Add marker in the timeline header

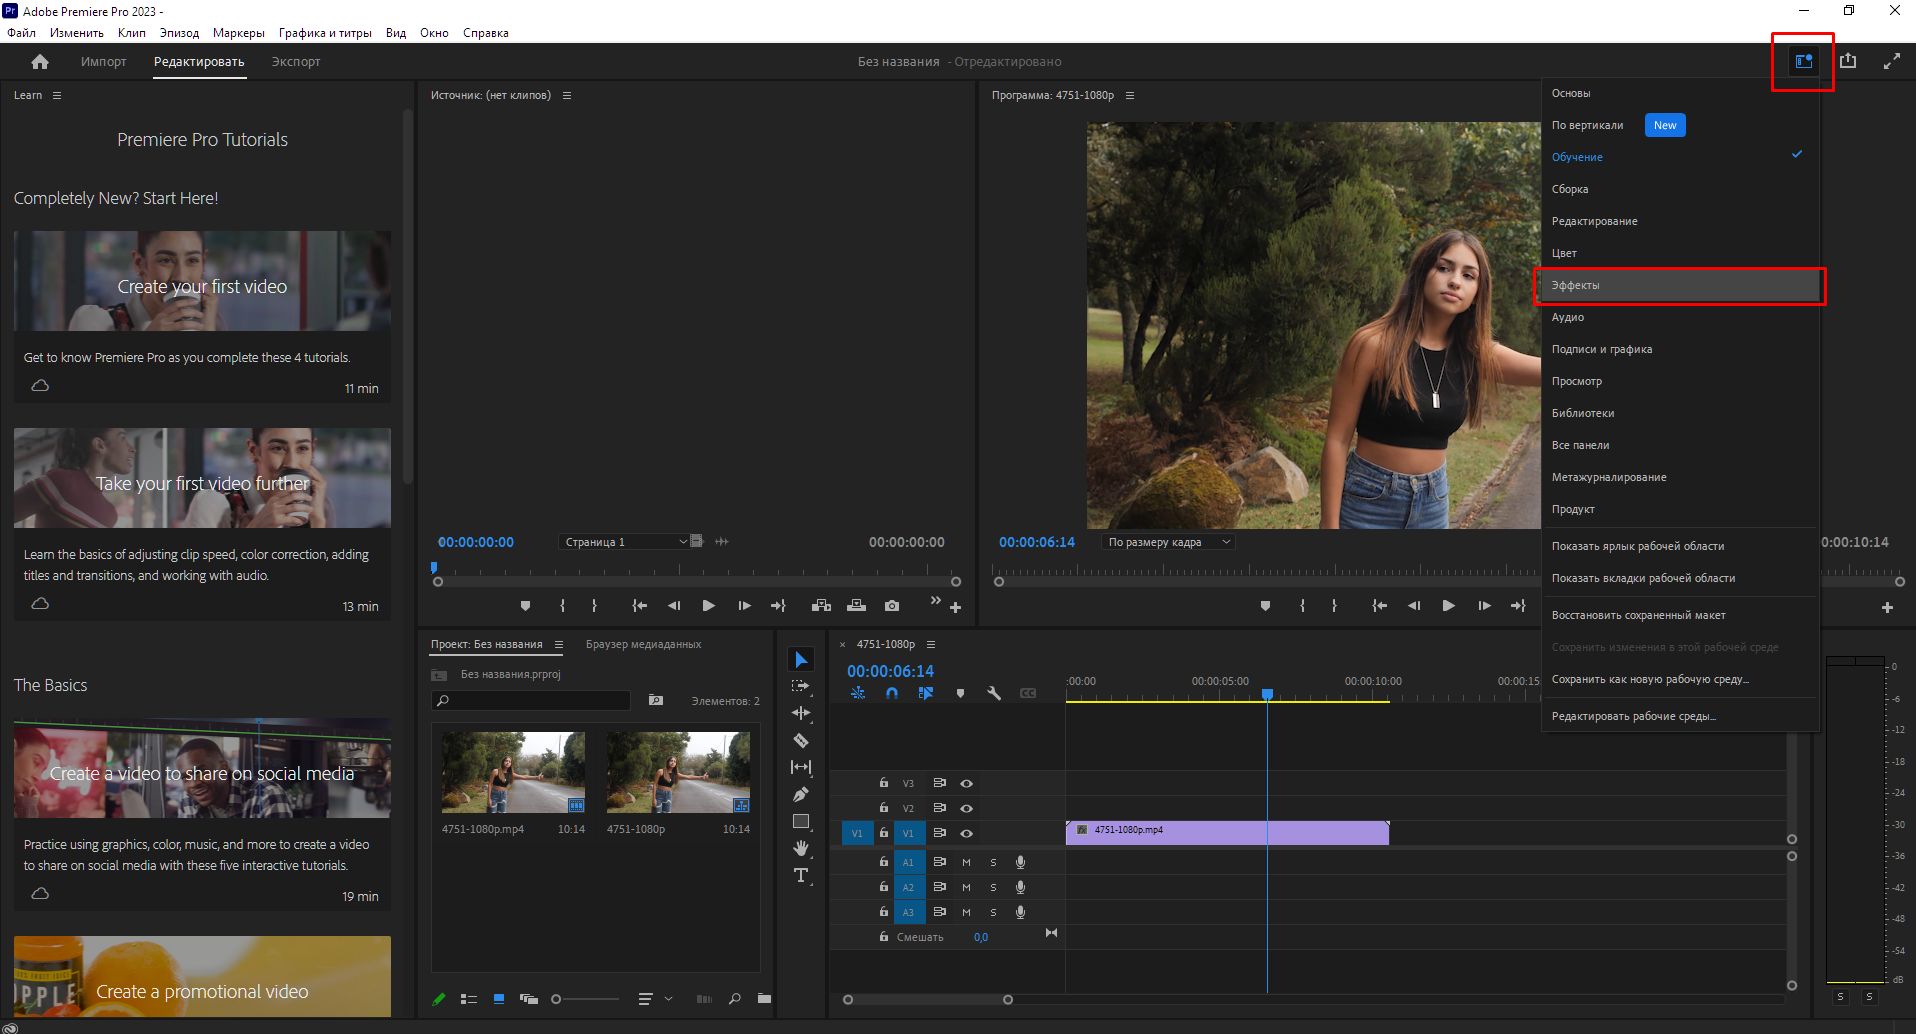click(960, 693)
